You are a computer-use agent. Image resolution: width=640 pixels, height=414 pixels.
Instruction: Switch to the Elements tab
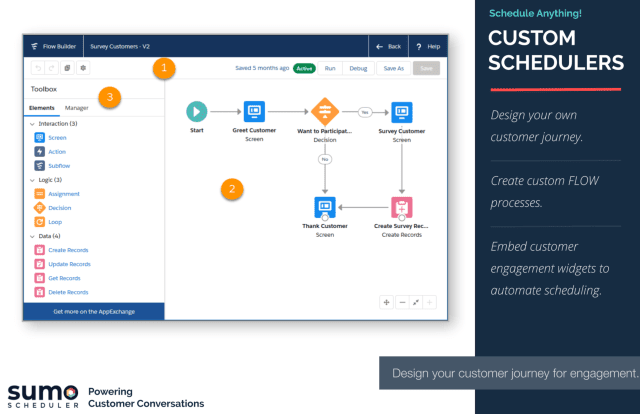(x=42, y=106)
